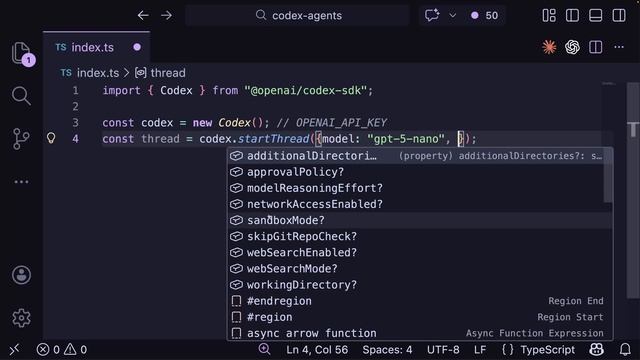Select #endregion snippet suggestion
This screenshot has width=640, height=360.
click(x=420, y=301)
